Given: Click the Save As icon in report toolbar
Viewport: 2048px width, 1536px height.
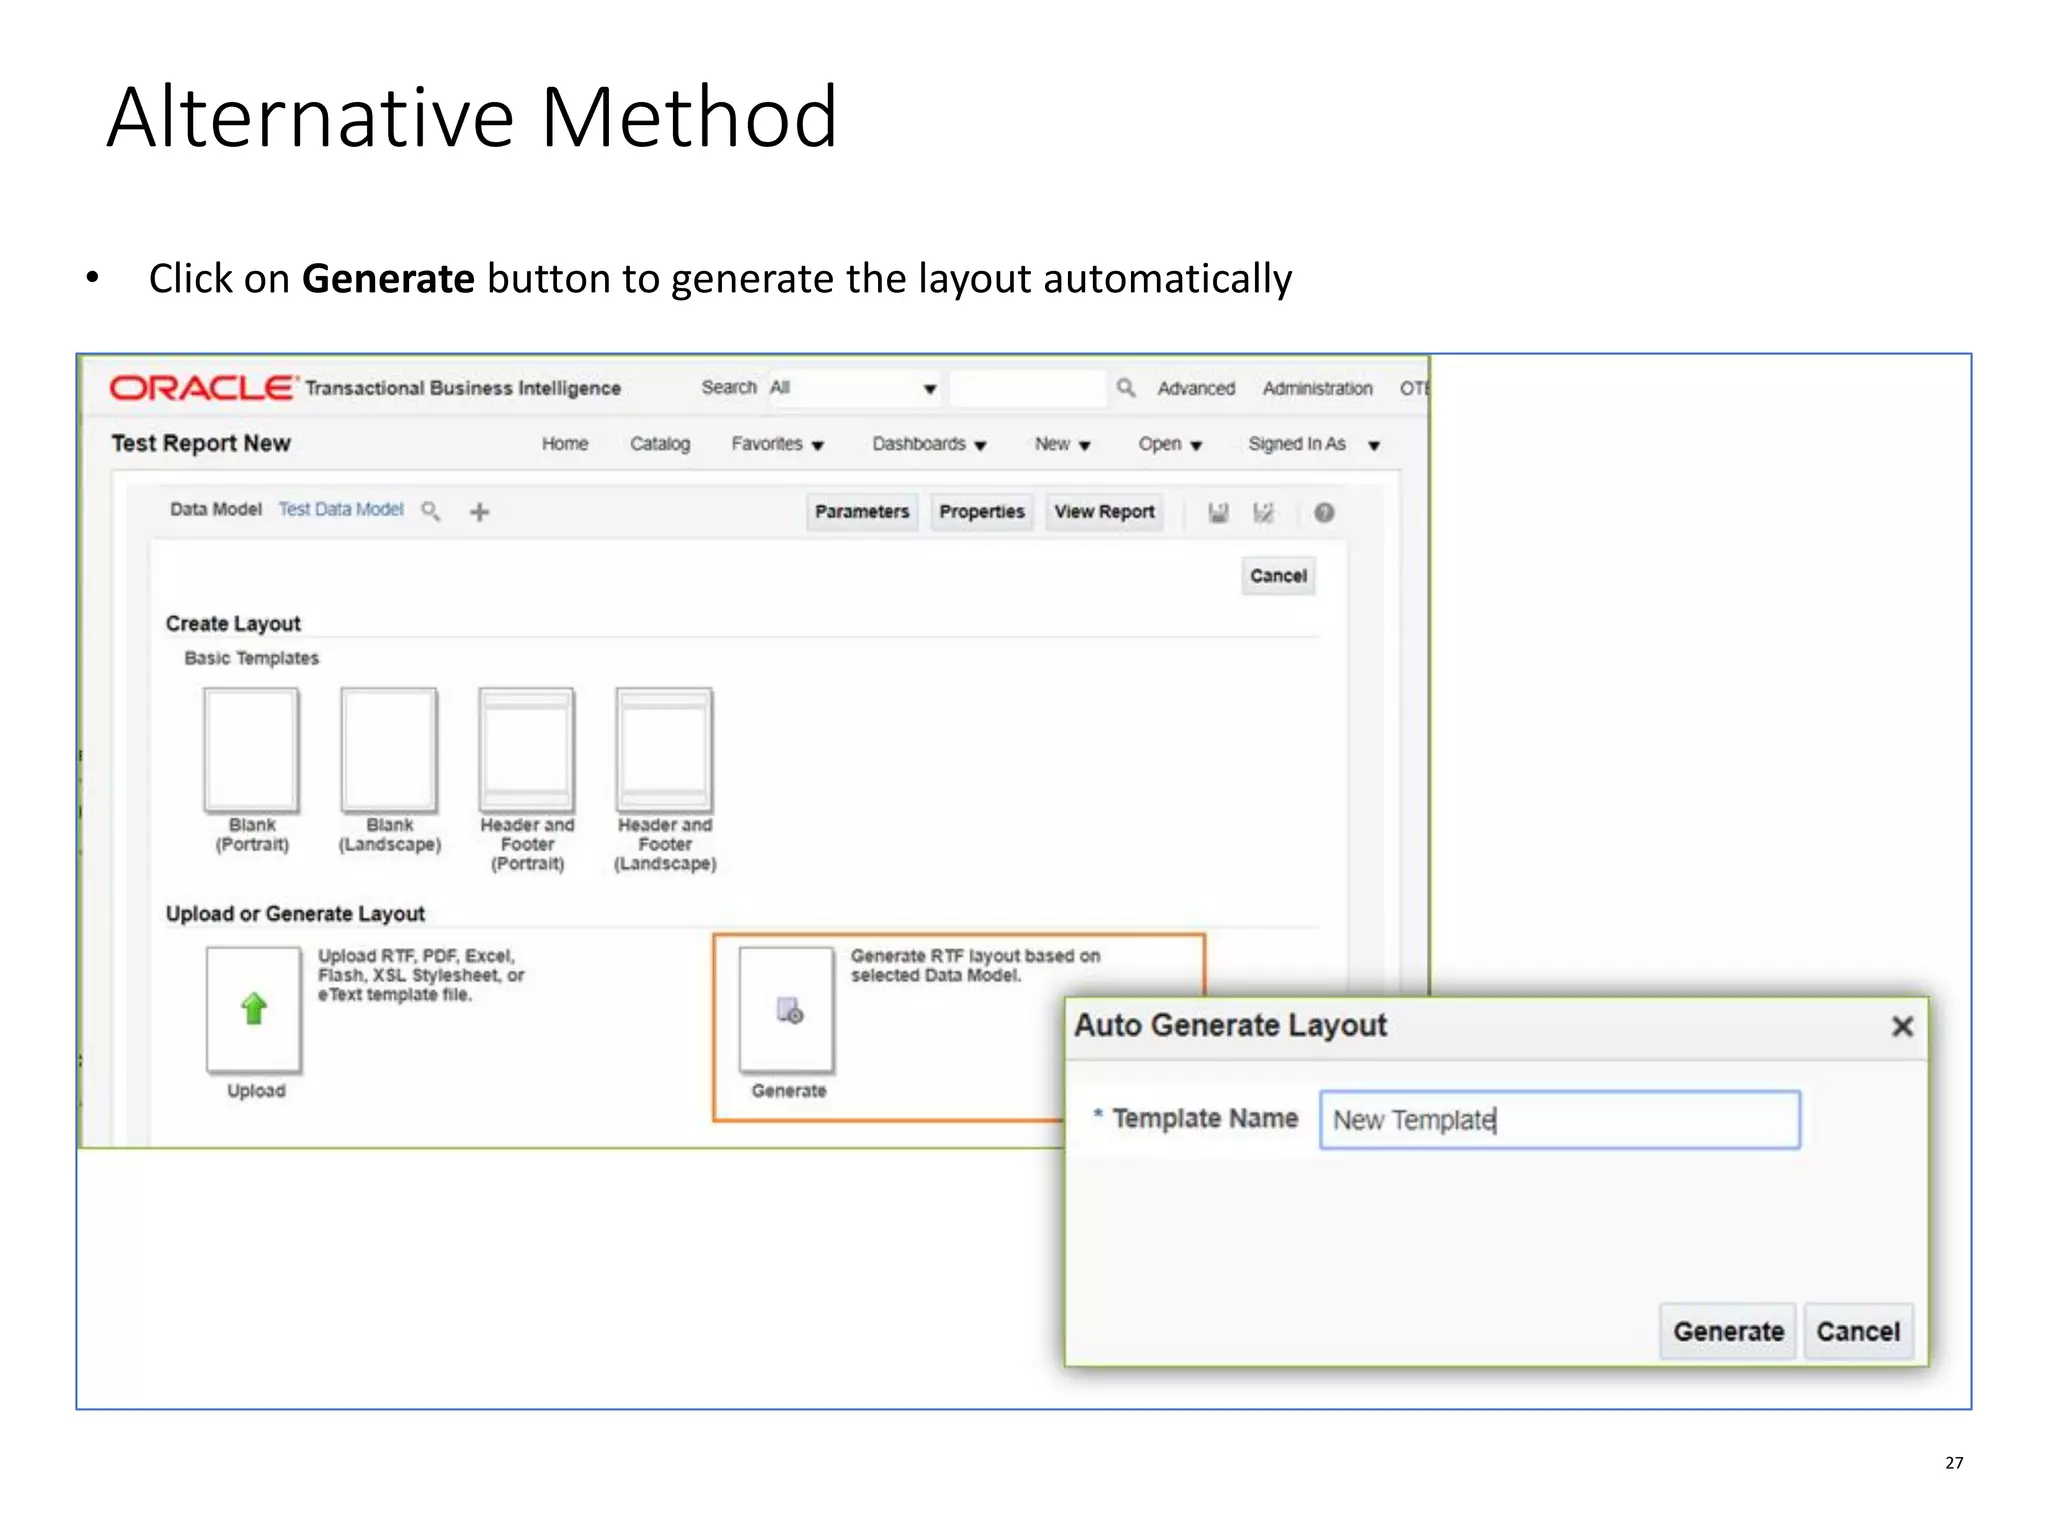Looking at the screenshot, I should (x=1264, y=513).
